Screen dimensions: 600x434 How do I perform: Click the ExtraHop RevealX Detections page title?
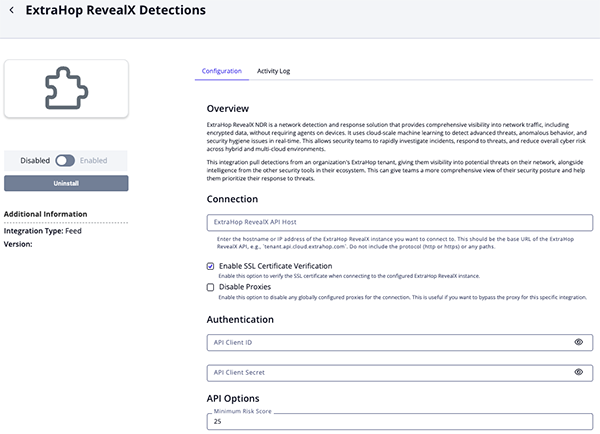click(114, 11)
